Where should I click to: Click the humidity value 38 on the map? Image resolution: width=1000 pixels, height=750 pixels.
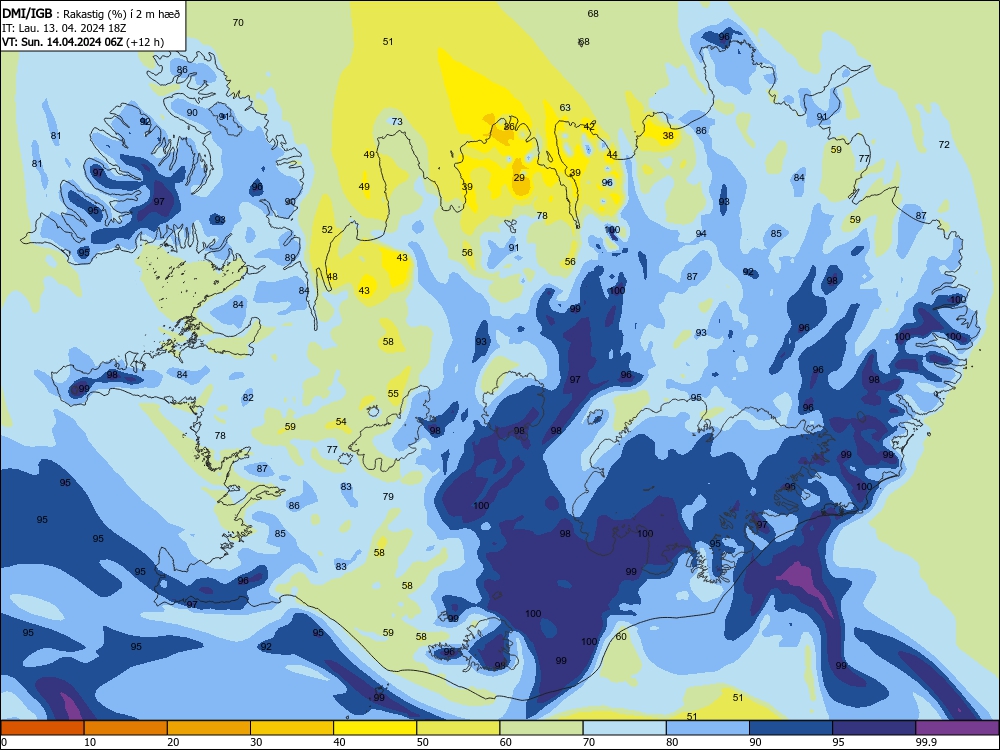pyautogui.click(x=668, y=135)
